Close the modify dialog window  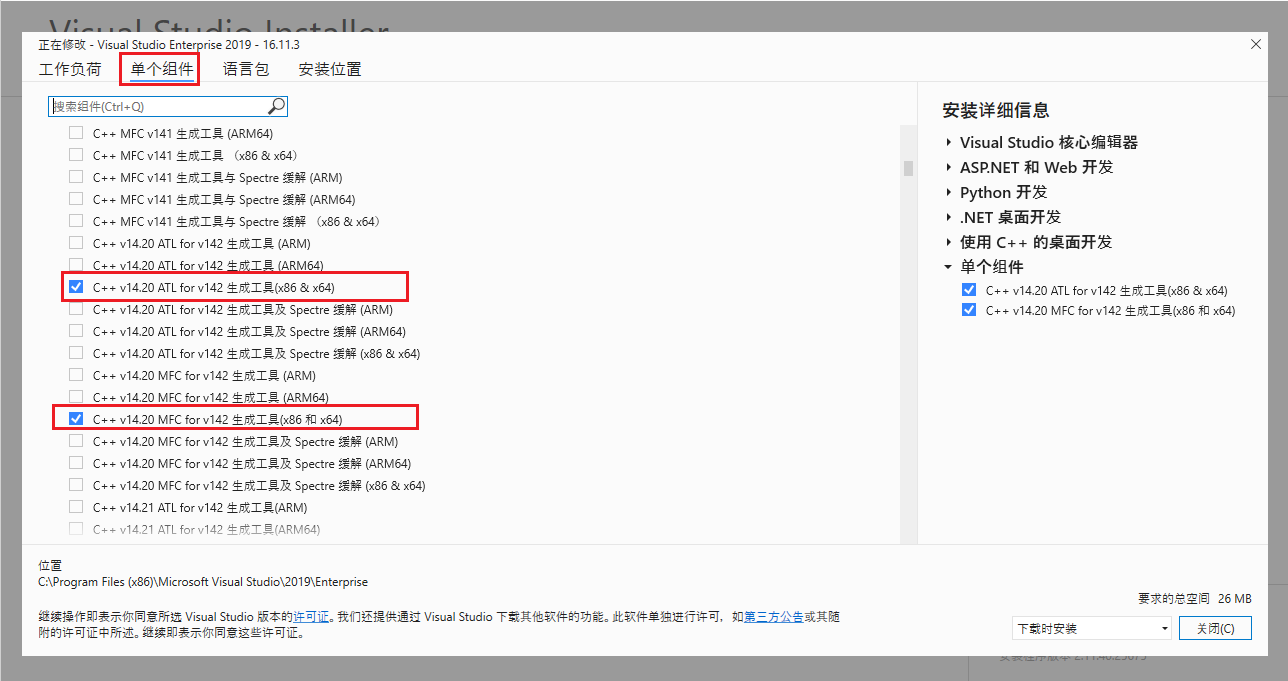click(1255, 45)
